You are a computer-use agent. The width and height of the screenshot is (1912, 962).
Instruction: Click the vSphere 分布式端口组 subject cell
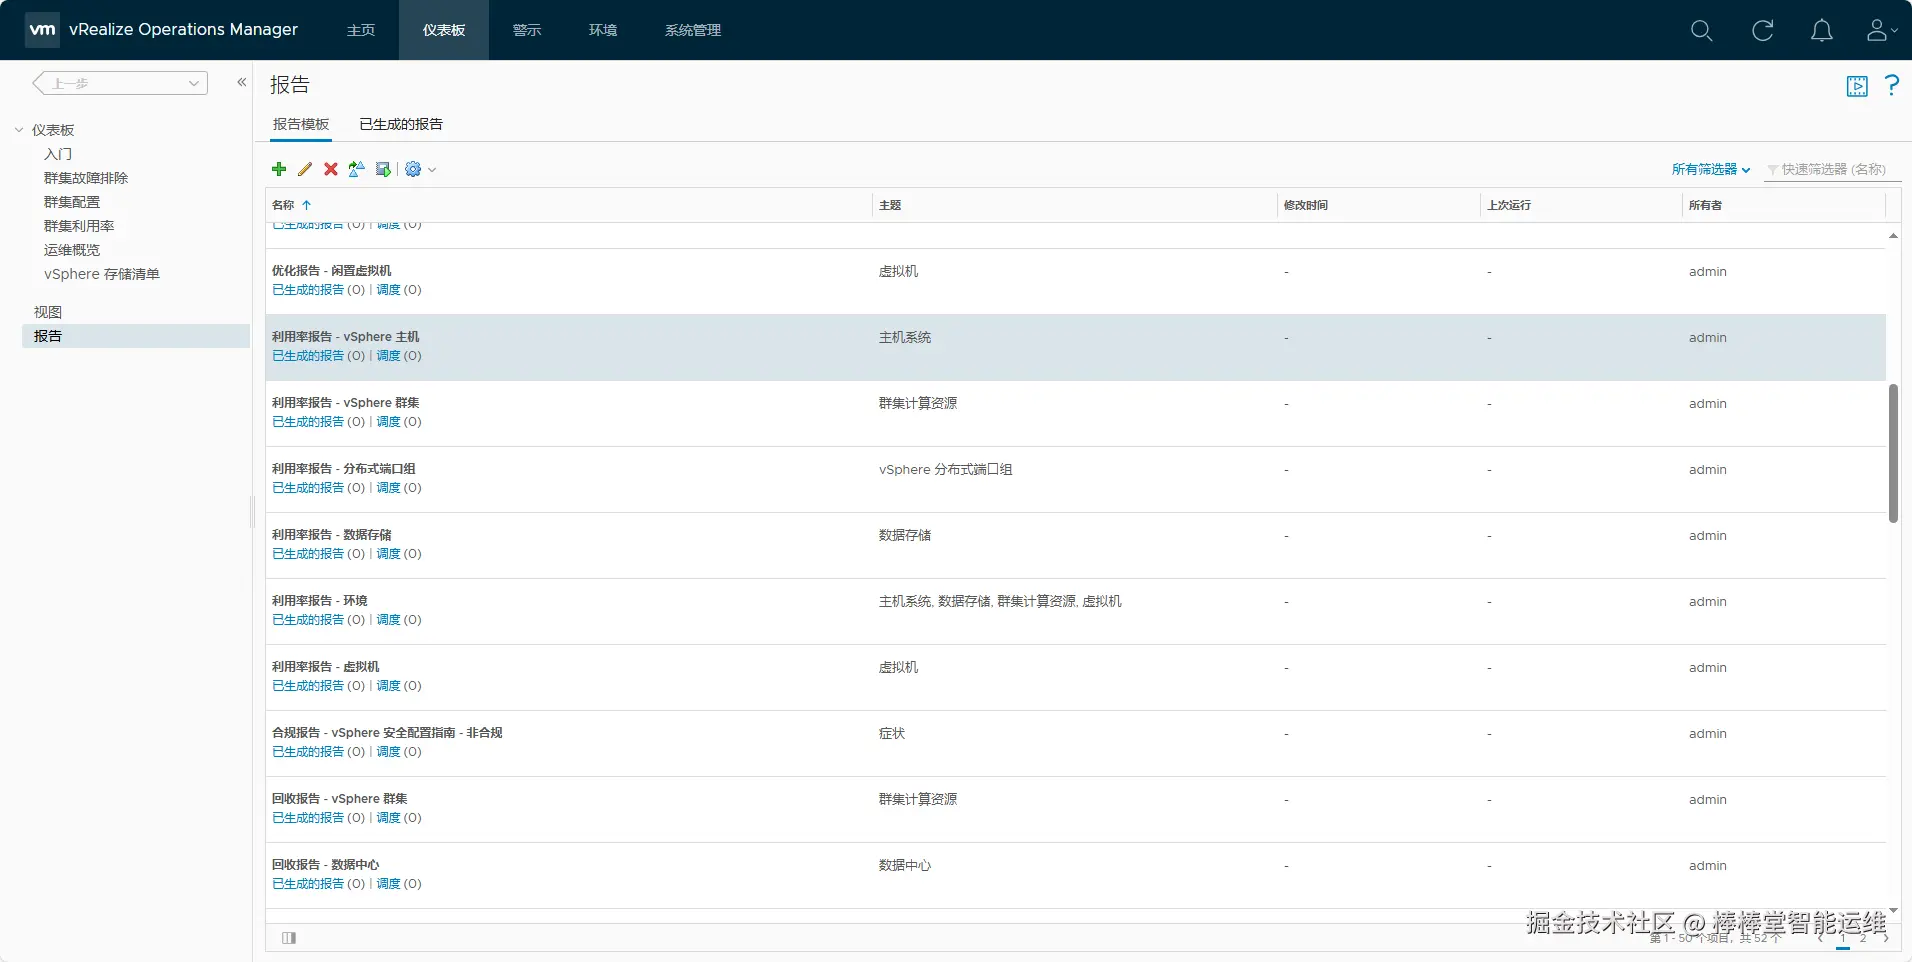pyautogui.click(x=945, y=470)
